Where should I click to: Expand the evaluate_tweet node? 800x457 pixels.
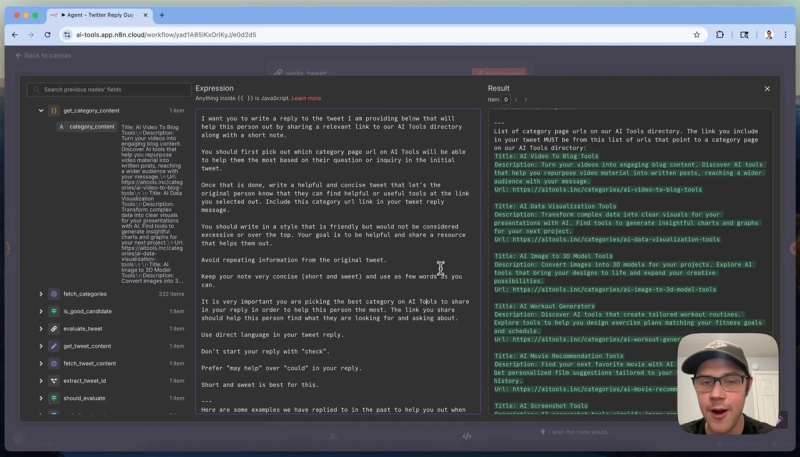[41, 328]
